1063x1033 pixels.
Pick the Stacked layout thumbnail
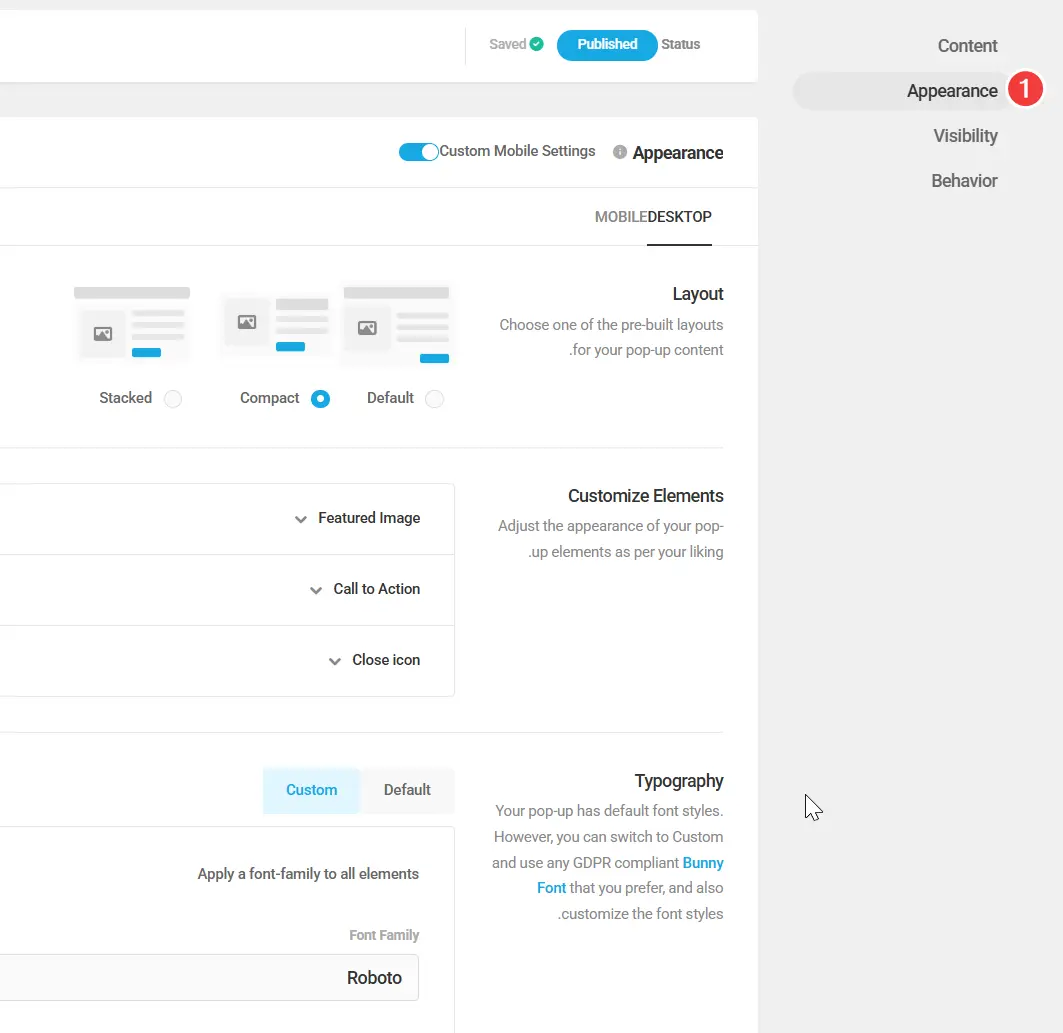132,323
